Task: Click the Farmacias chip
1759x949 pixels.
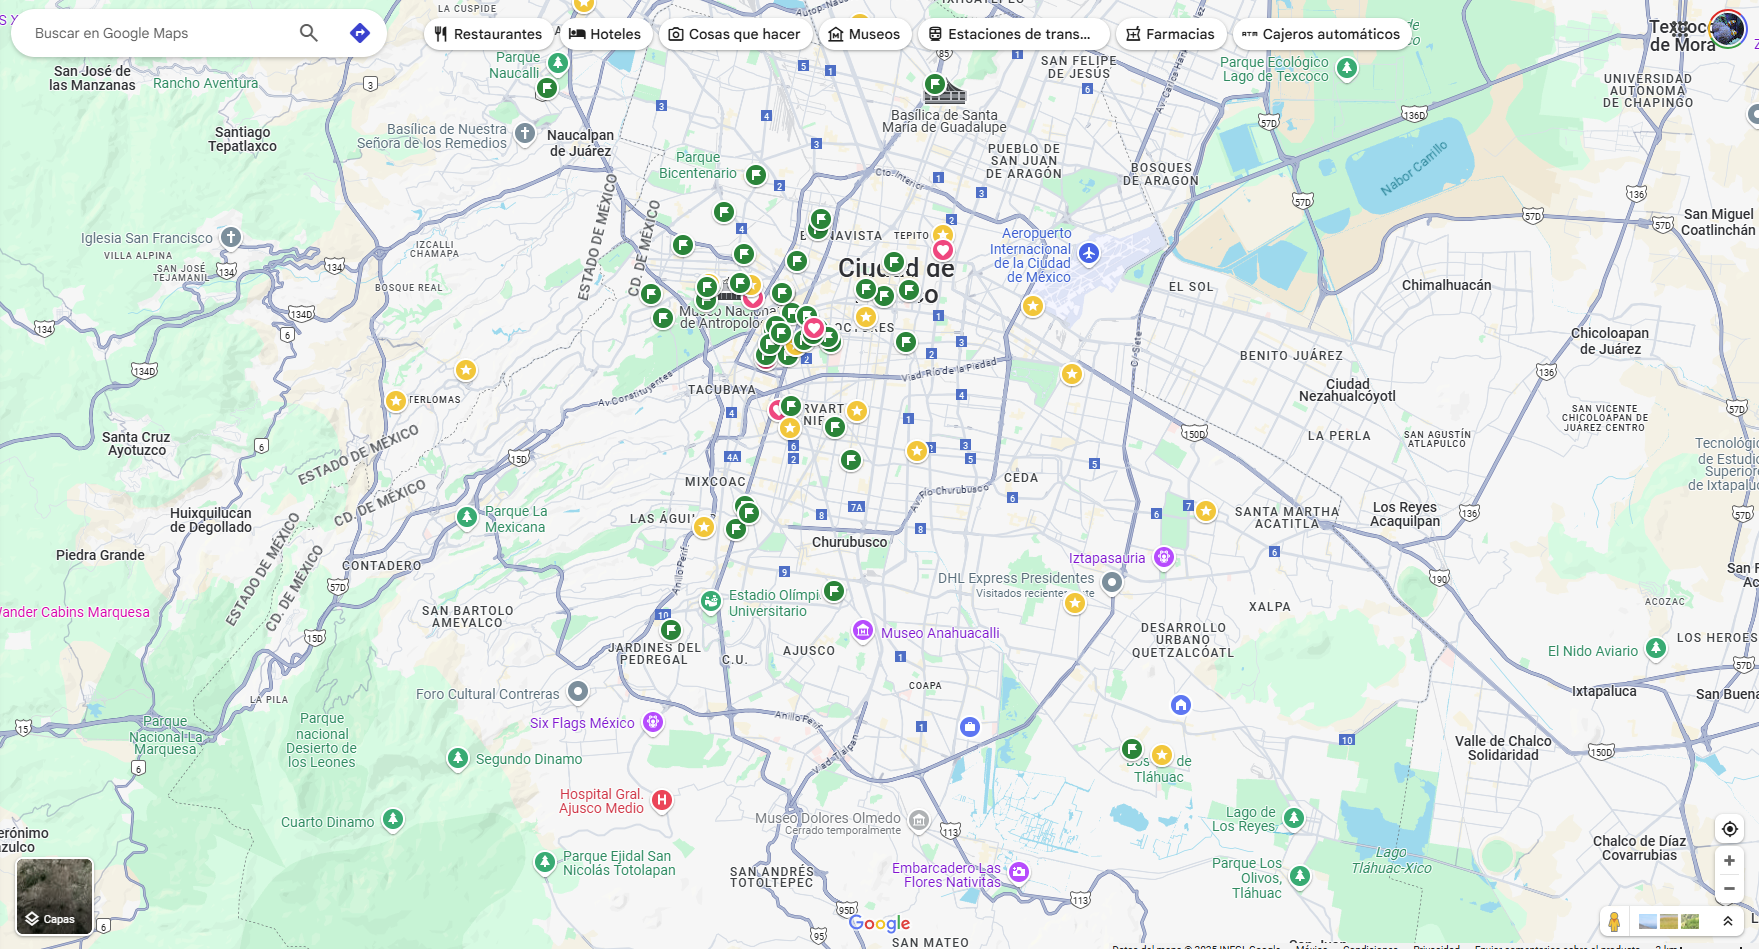Action: point(1170,34)
